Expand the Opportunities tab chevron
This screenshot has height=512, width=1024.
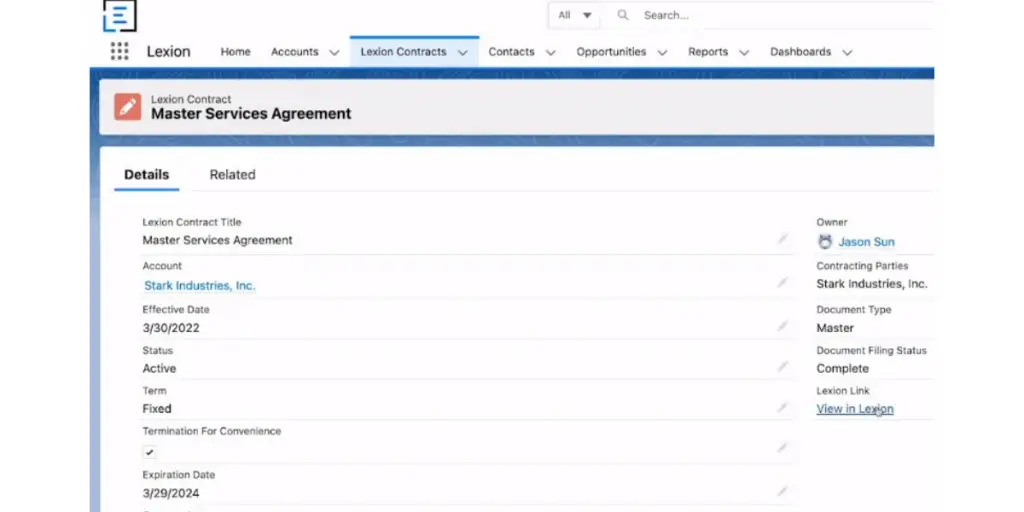662,53
